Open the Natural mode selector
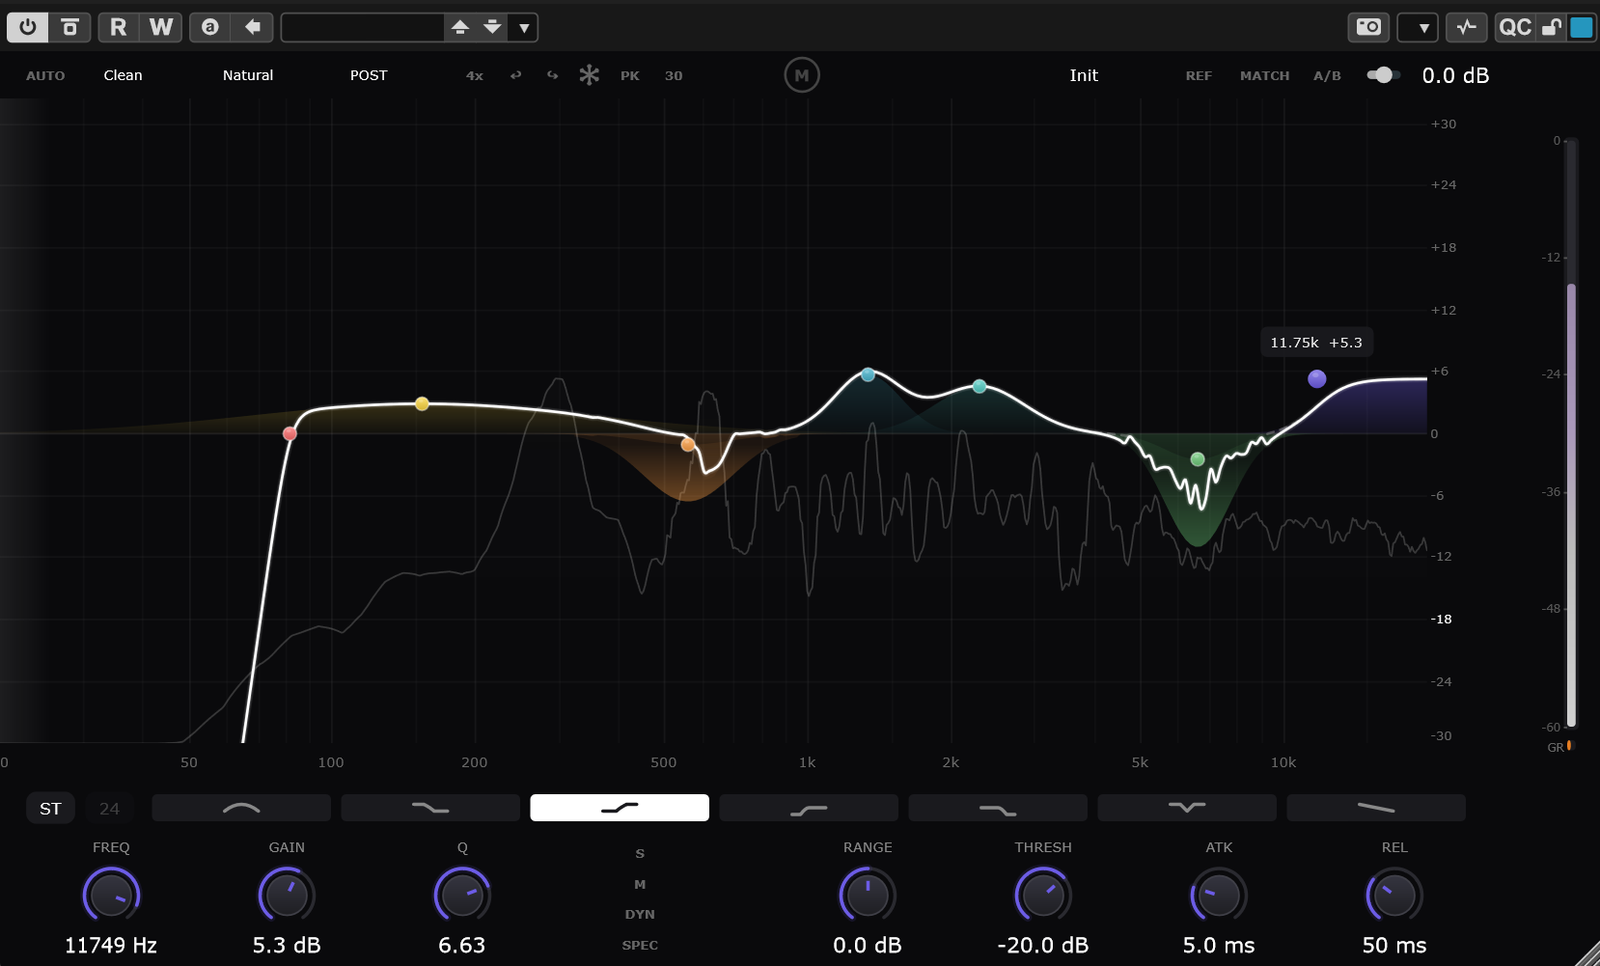The width and height of the screenshot is (1600, 966). [248, 75]
